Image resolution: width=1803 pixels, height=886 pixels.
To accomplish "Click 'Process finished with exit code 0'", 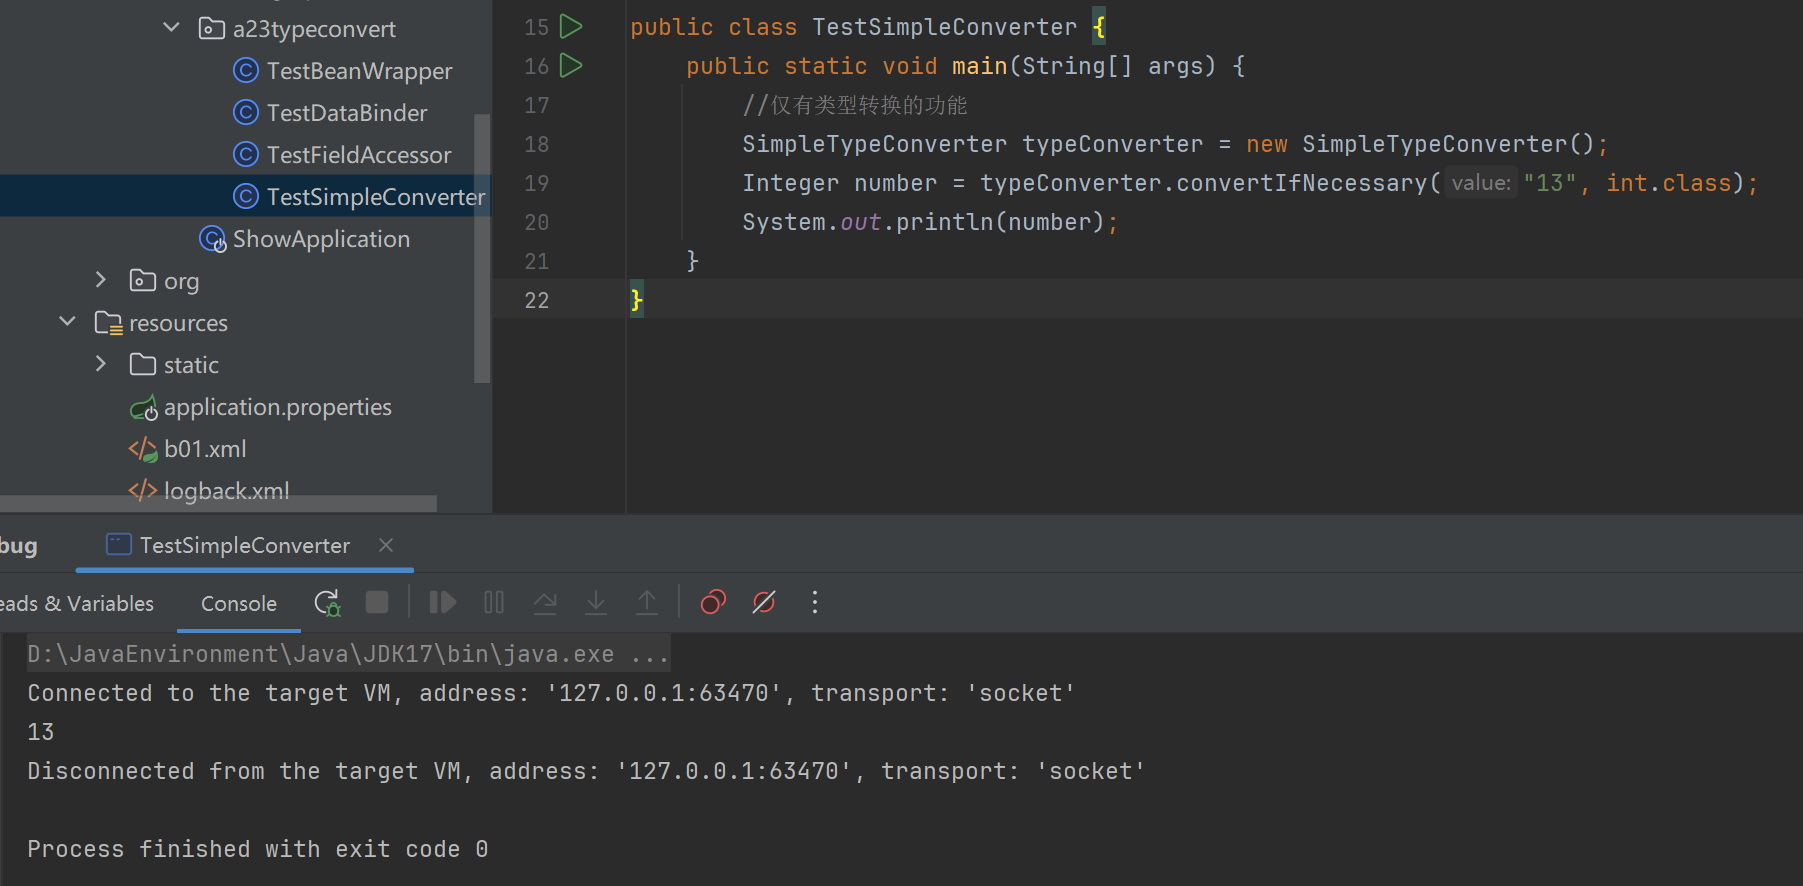I will click(258, 849).
